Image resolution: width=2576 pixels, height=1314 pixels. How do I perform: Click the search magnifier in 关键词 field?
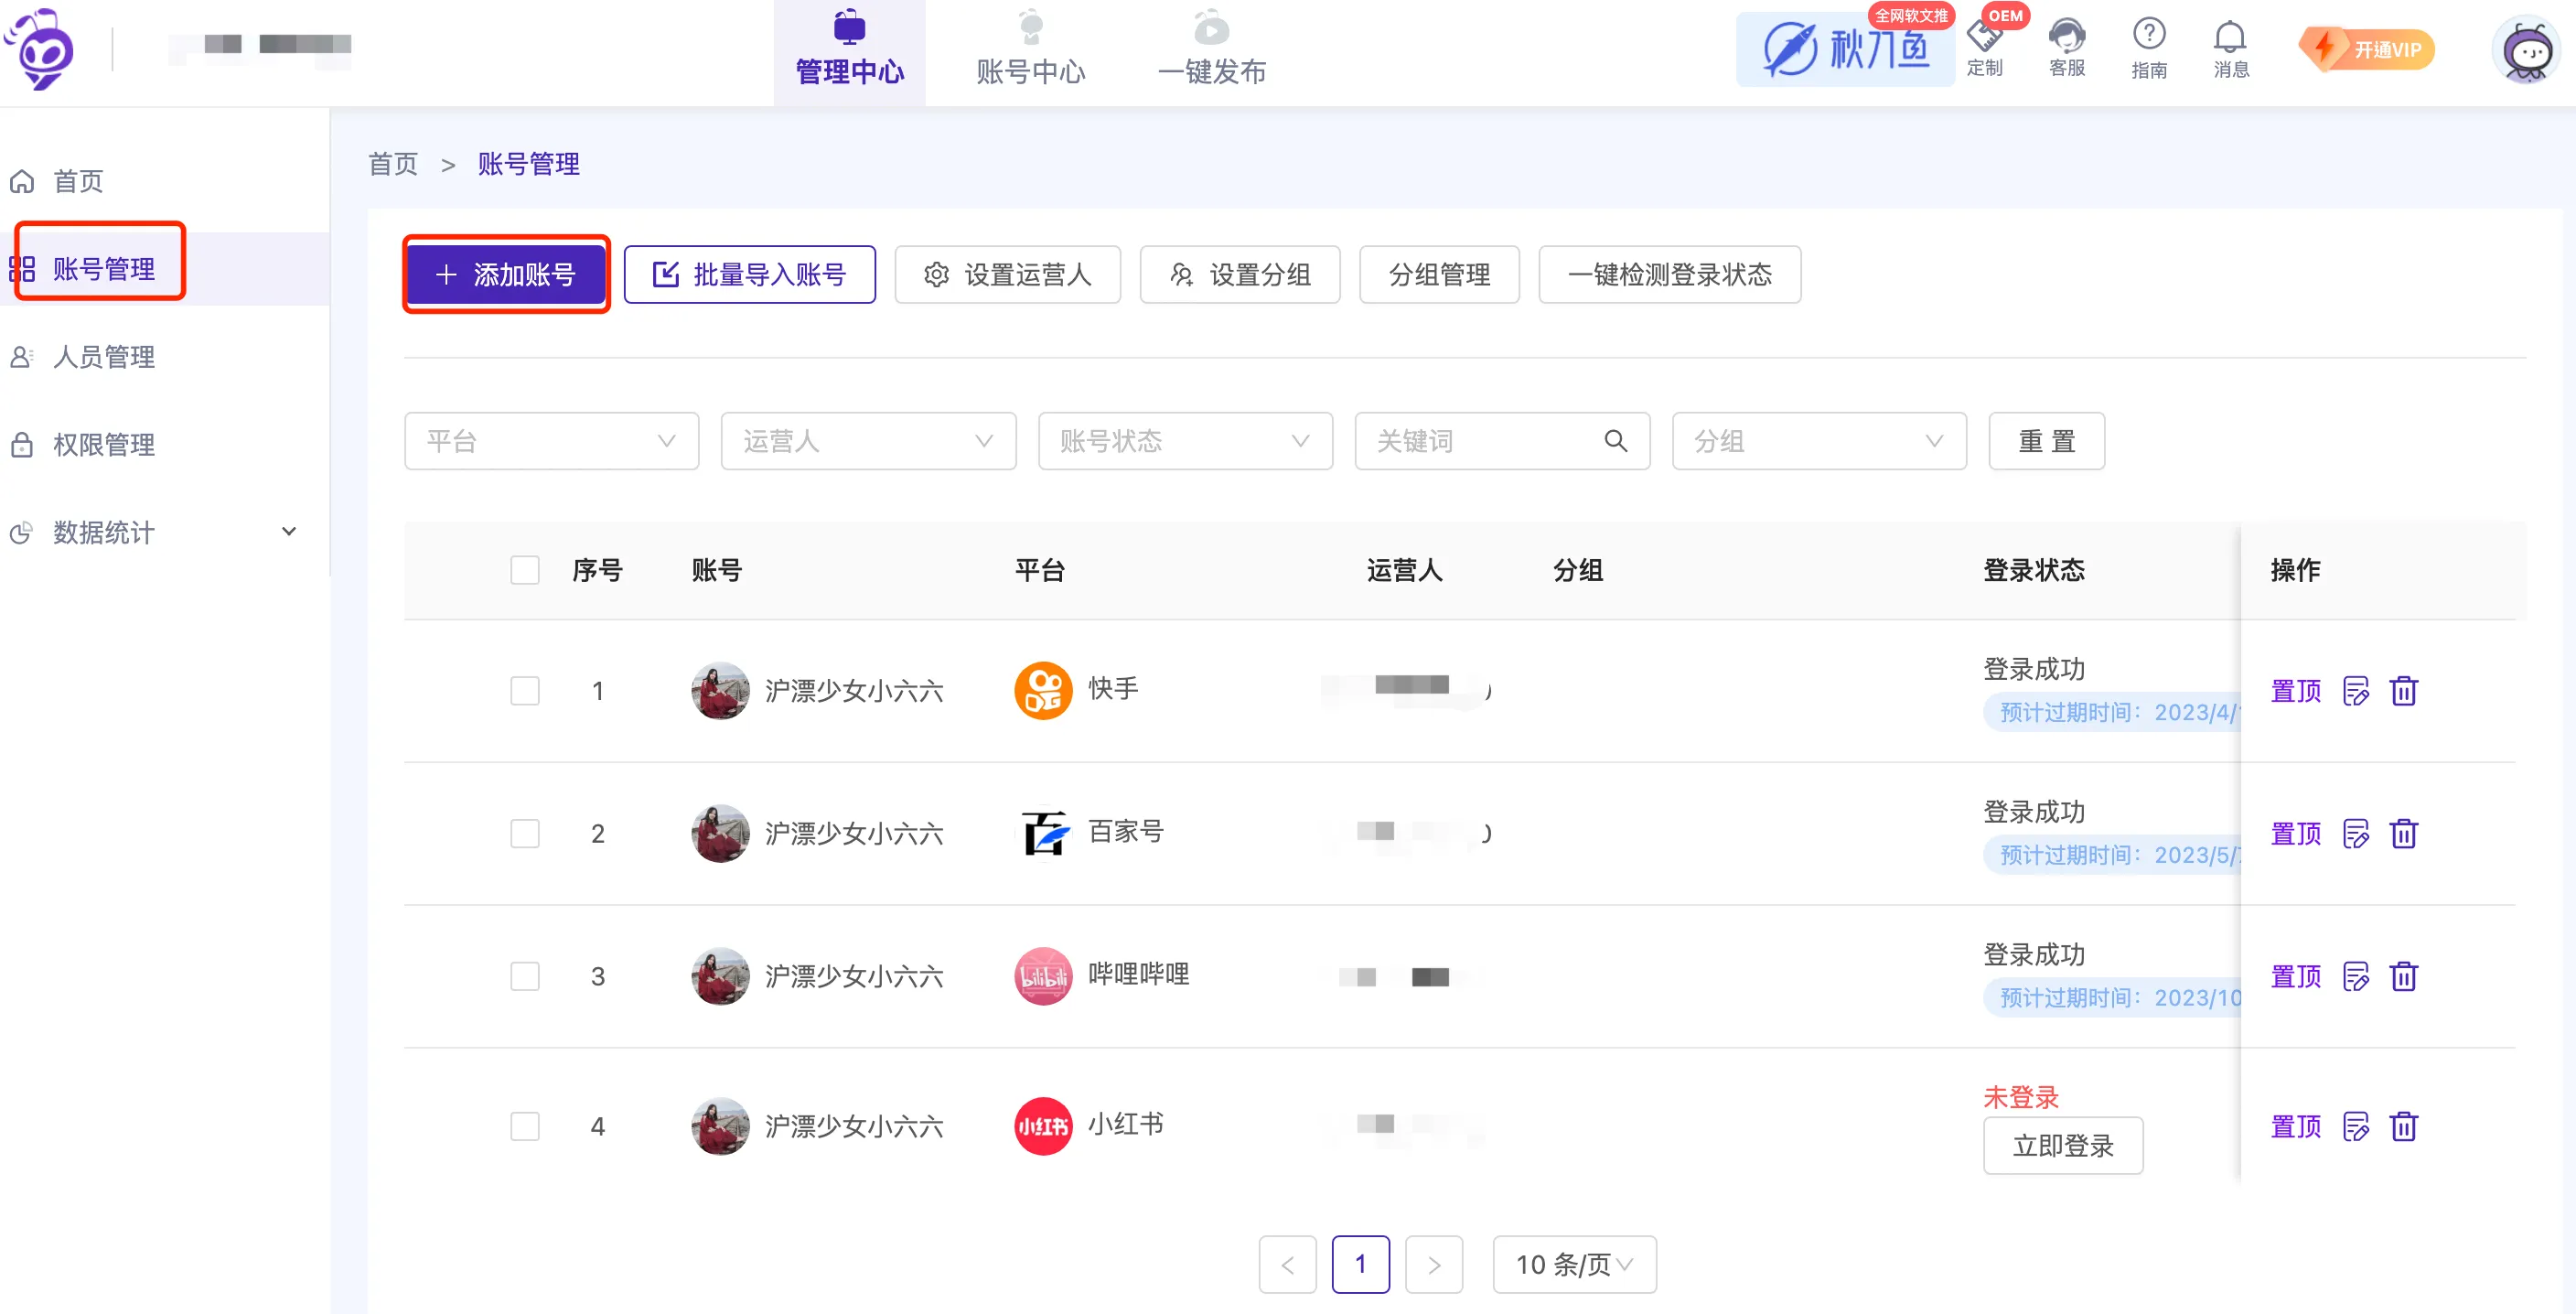point(1615,441)
